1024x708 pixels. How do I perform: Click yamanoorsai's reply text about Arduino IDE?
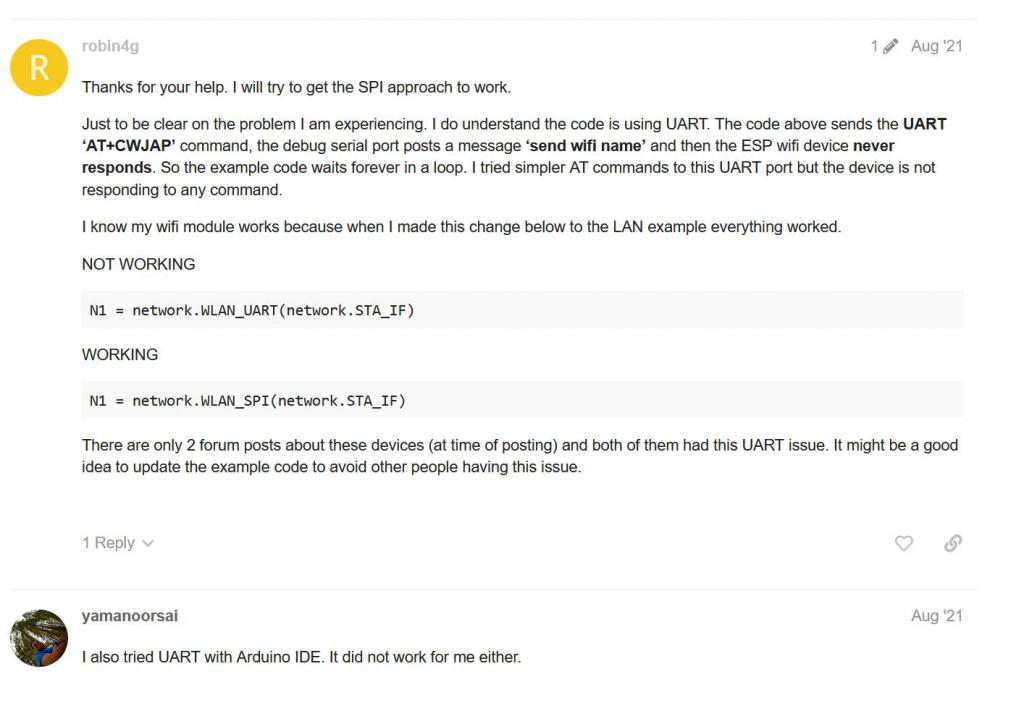[302, 657]
